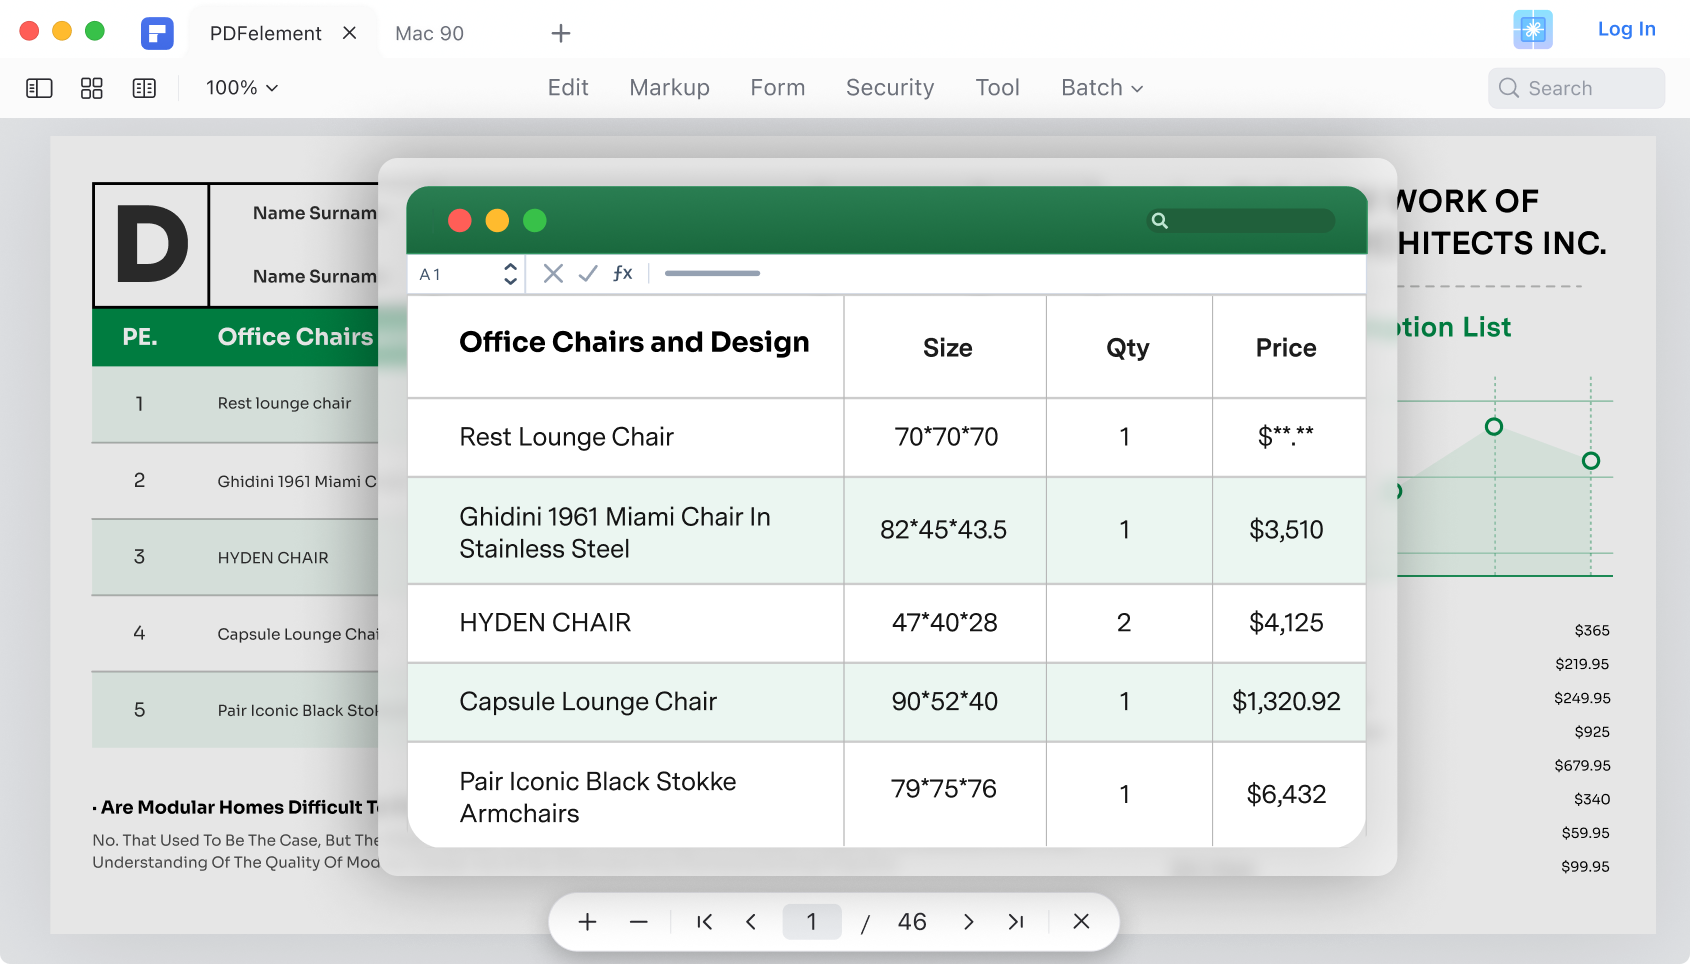Switch to the Mac 90 tab
Screen dimensions: 1690x964
(x=429, y=33)
